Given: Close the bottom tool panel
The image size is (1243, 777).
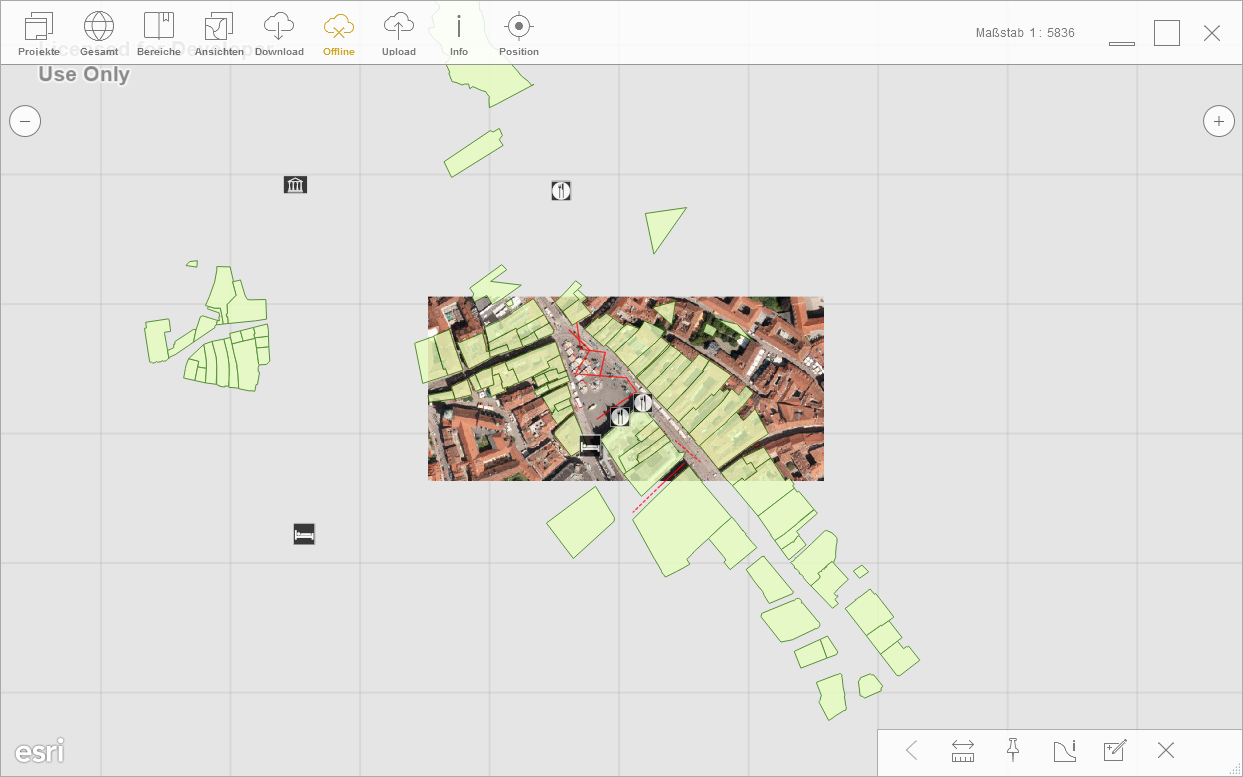Looking at the screenshot, I should point(1165,751).
